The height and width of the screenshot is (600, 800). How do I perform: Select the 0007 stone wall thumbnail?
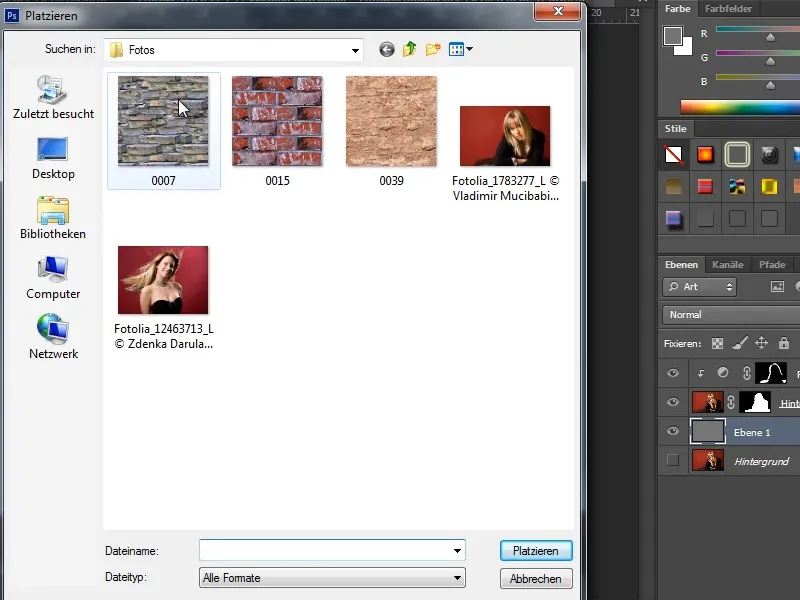coord(163,121)
